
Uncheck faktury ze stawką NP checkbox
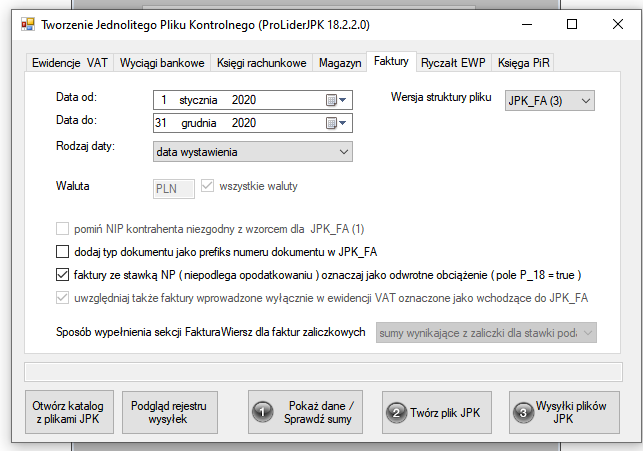(x=62, y=274)
